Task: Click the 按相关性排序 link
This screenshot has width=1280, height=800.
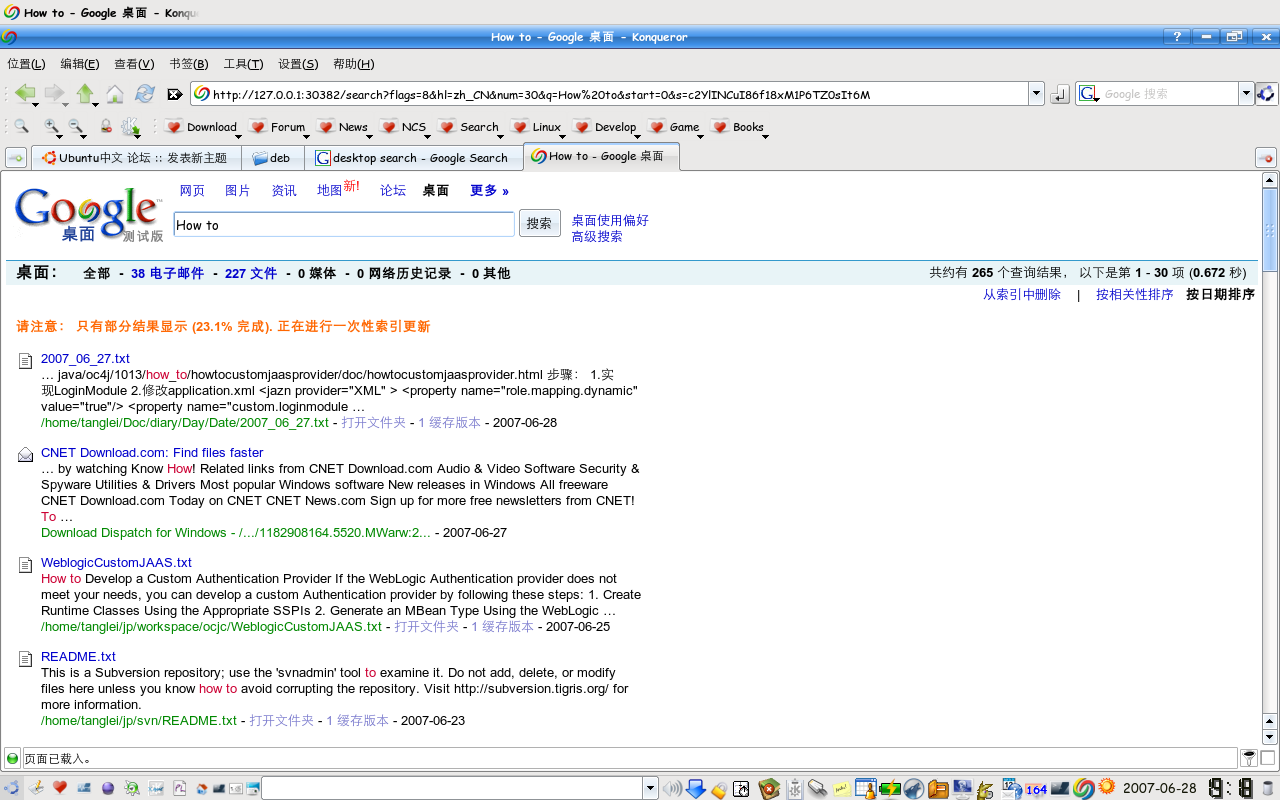Action: (x=1135, y=295)
